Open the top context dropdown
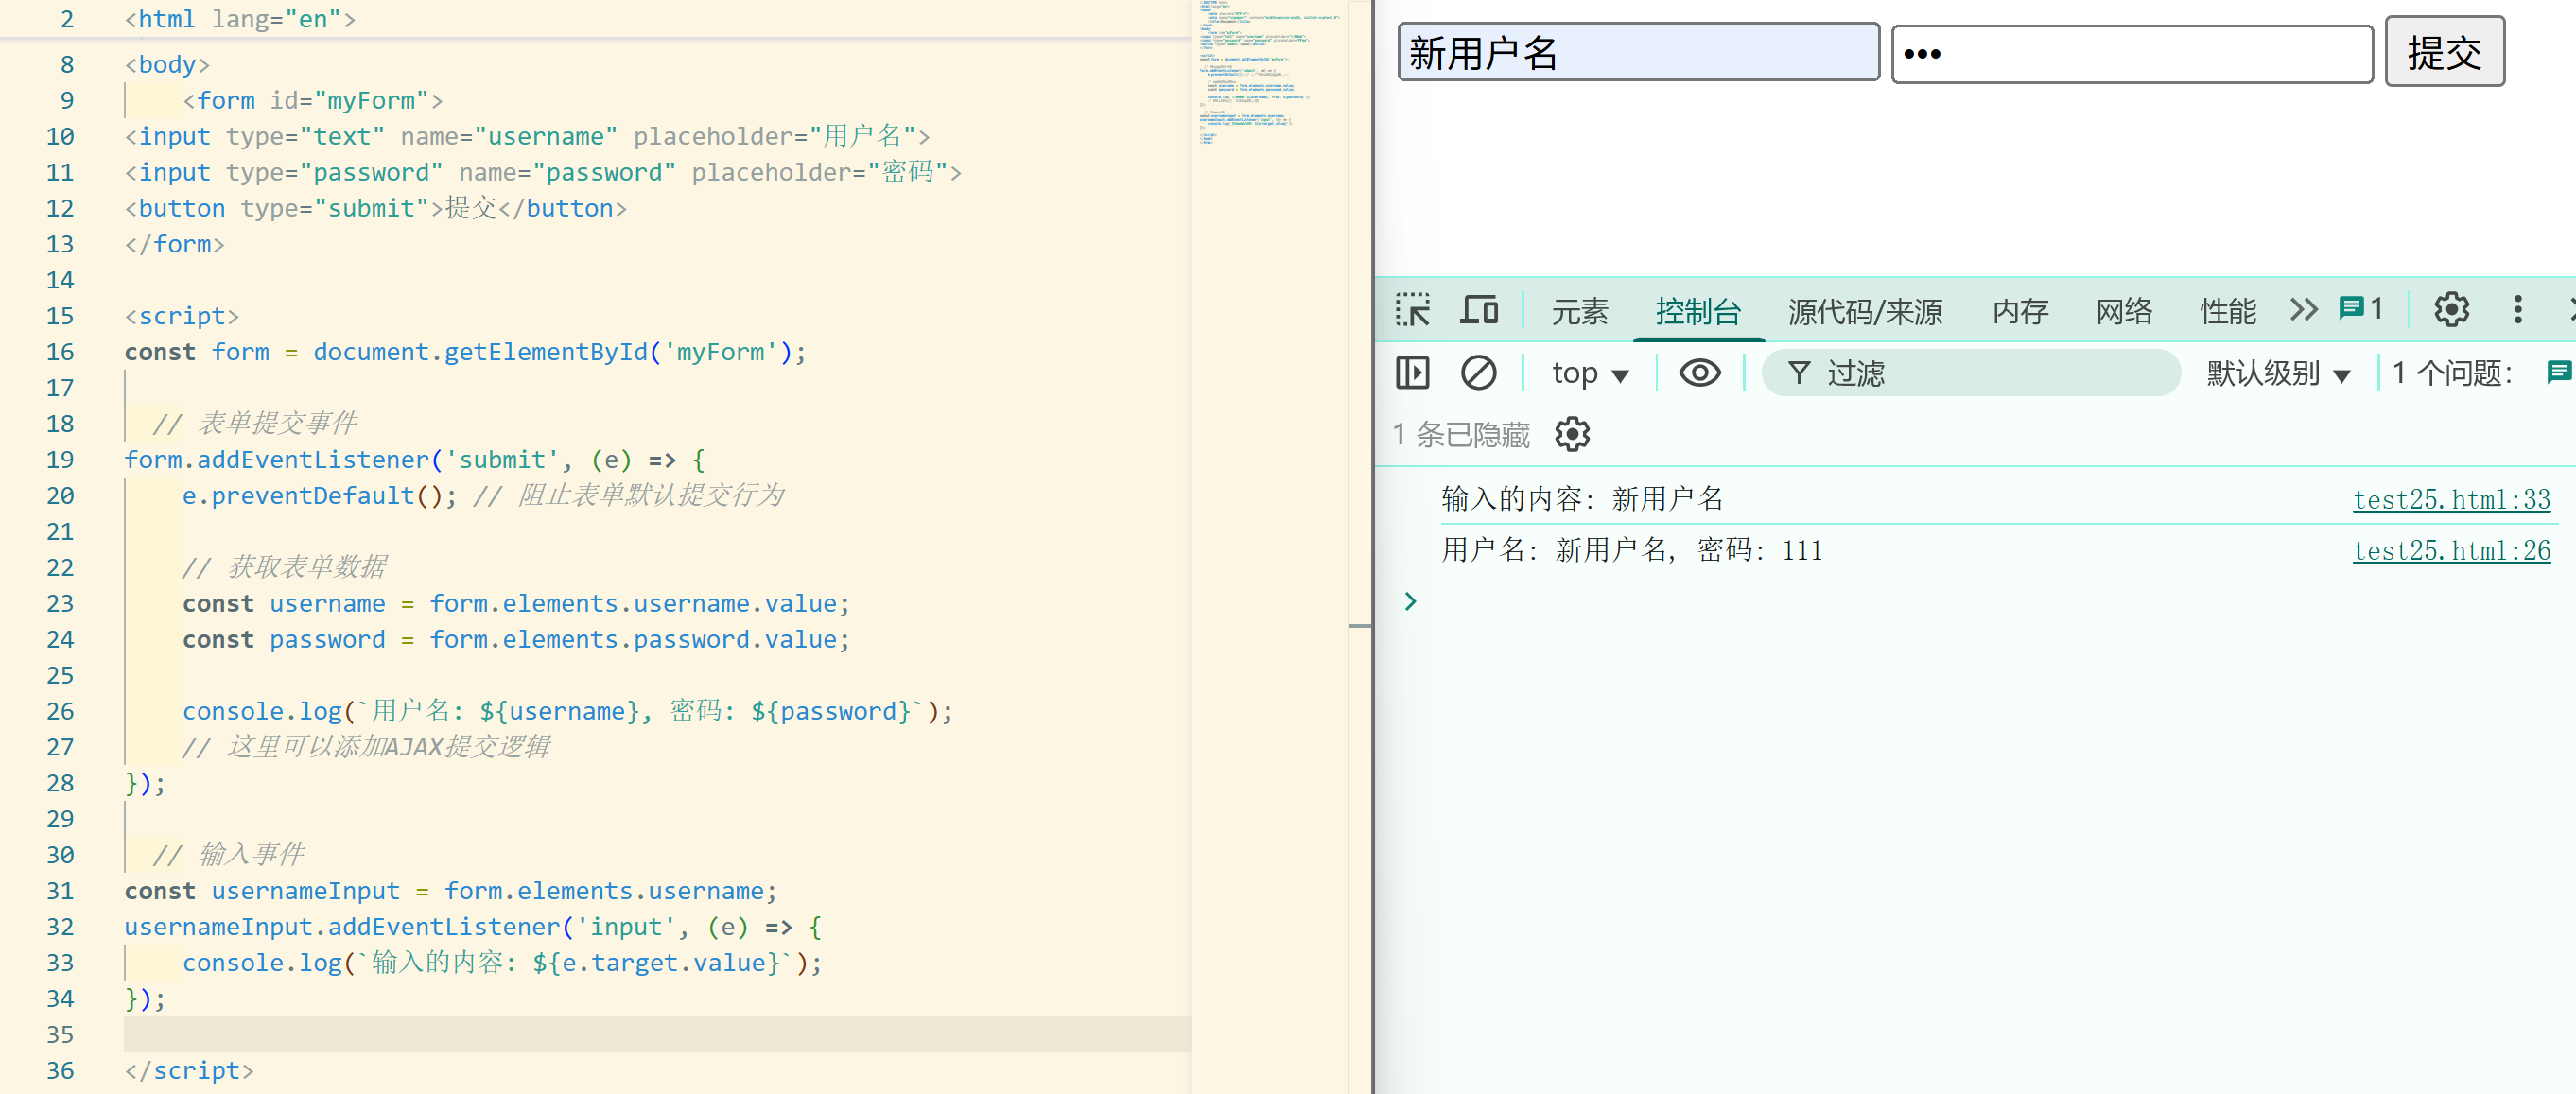Screen dimensions: 2576x1094 [x=1590, y=374]
